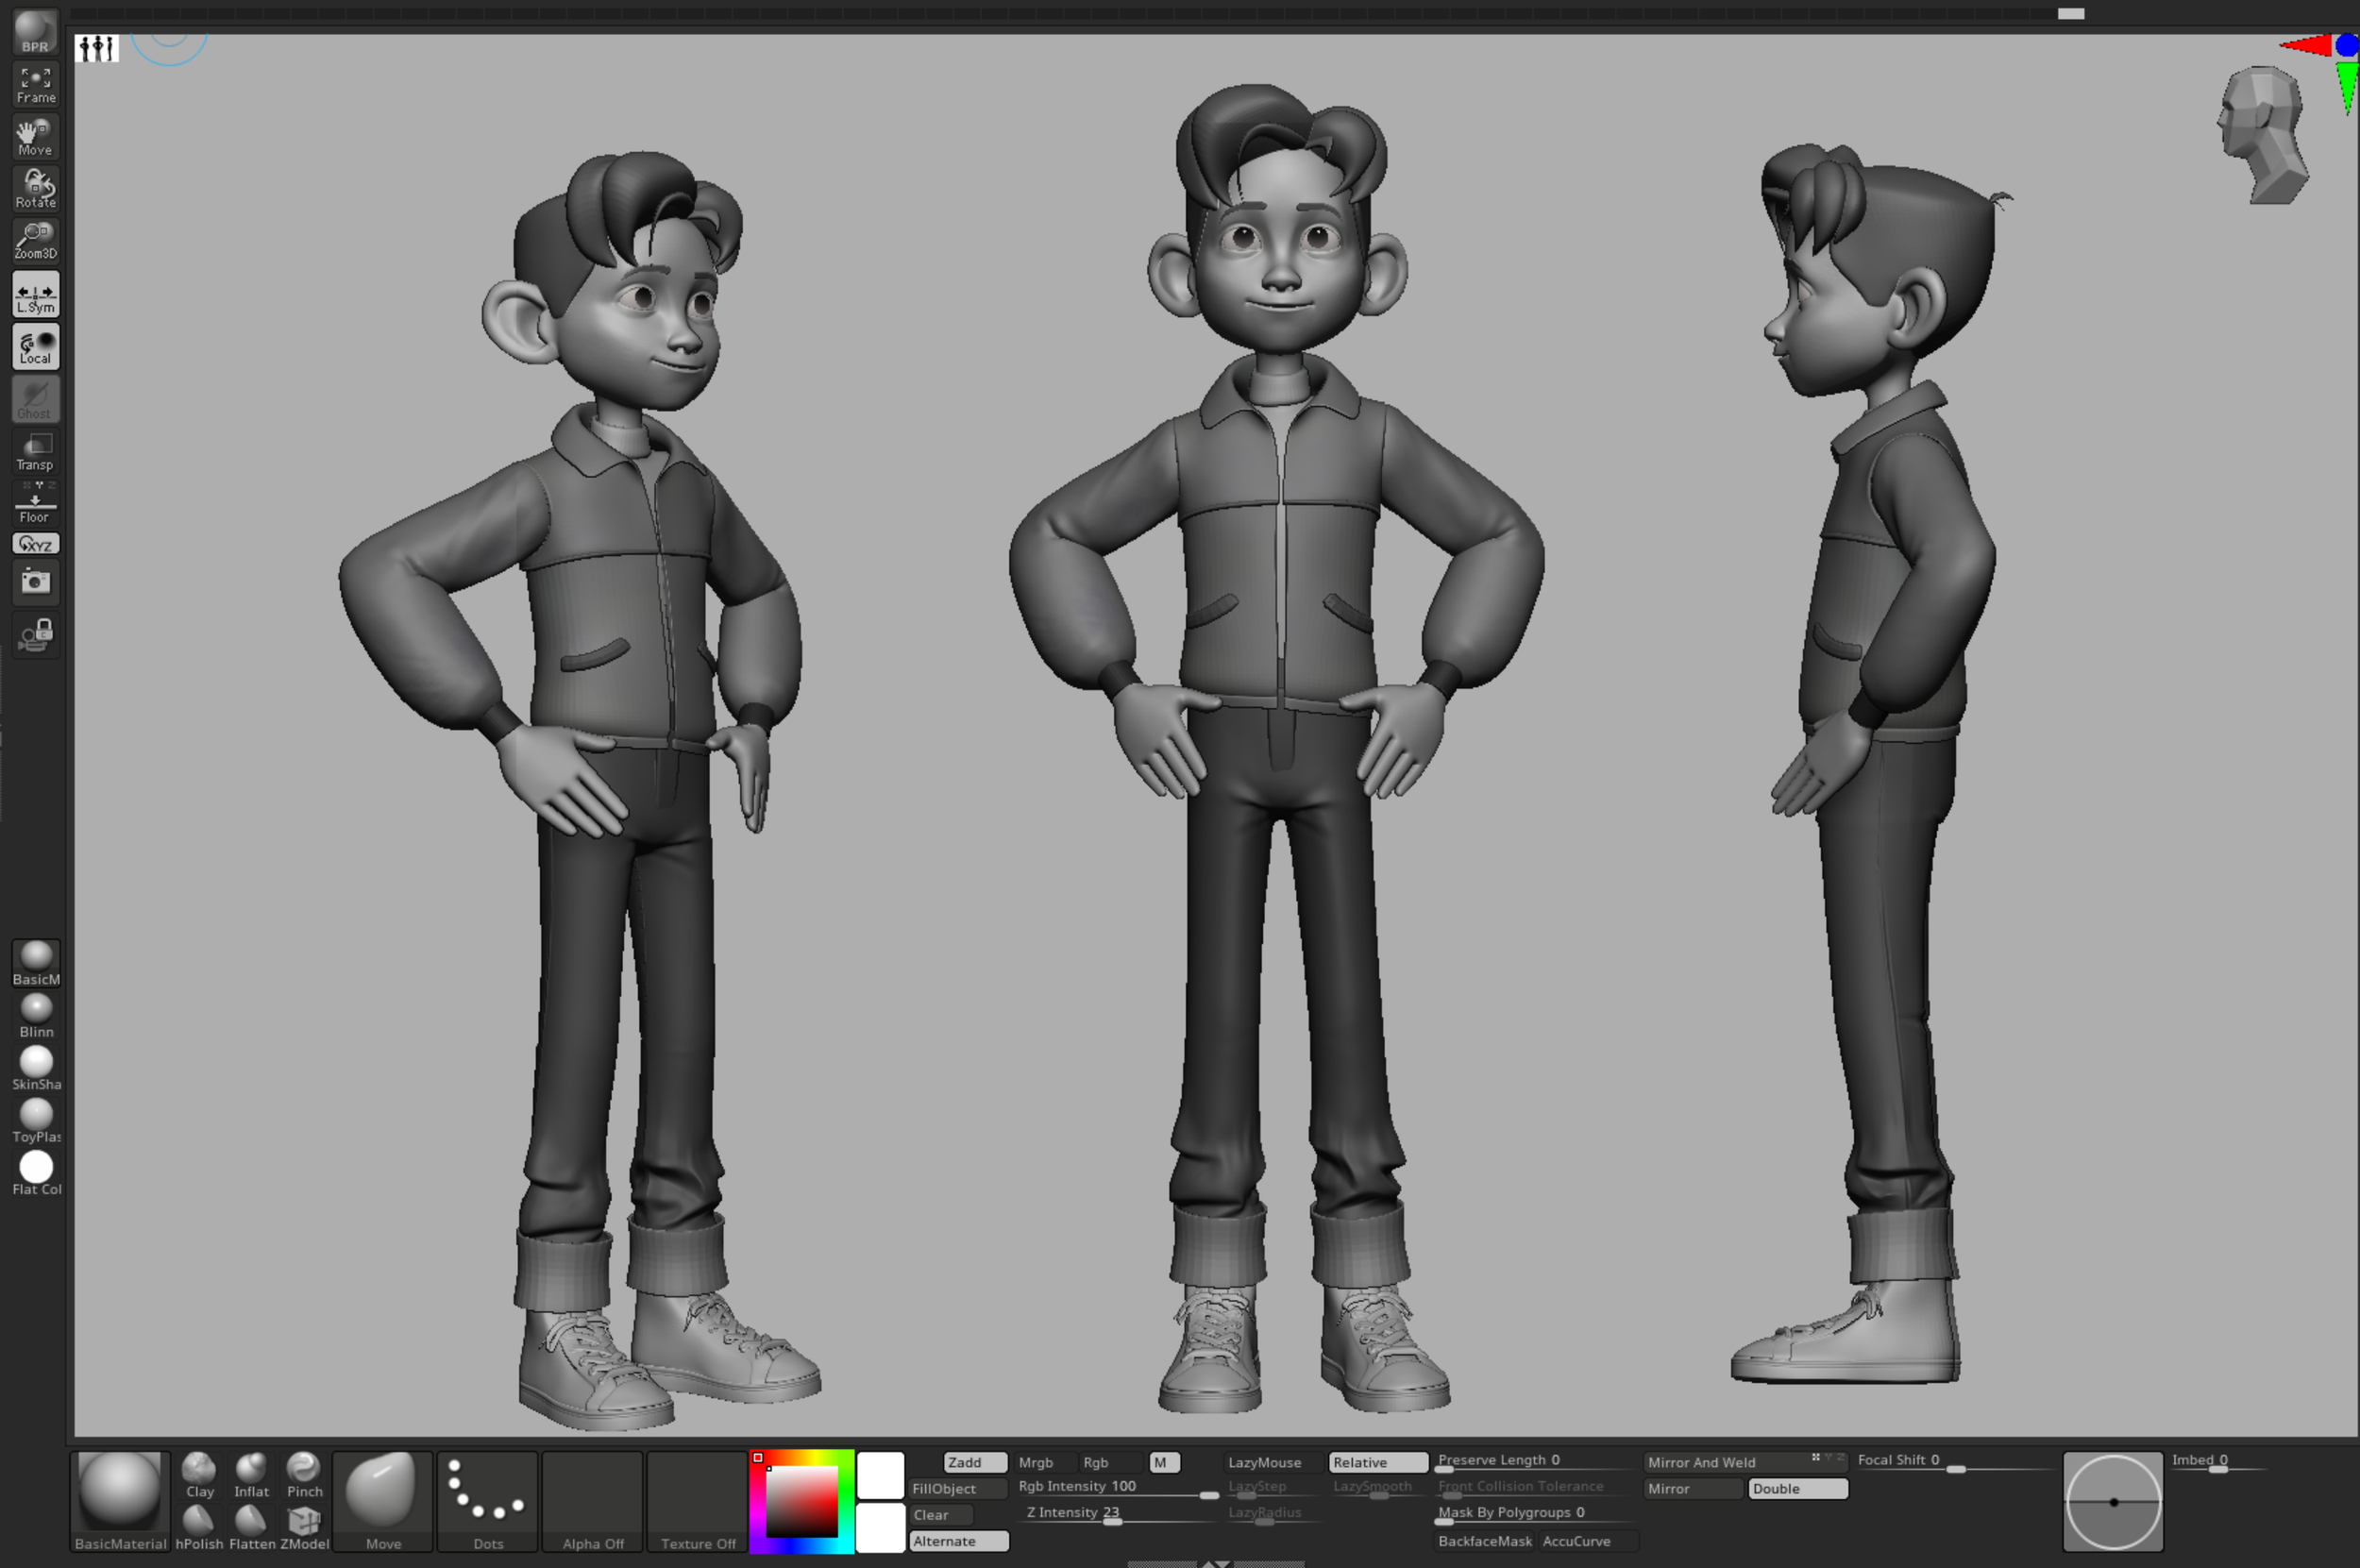Click inside the color picker square
2360x1568 pixels.
point(801,1501)
